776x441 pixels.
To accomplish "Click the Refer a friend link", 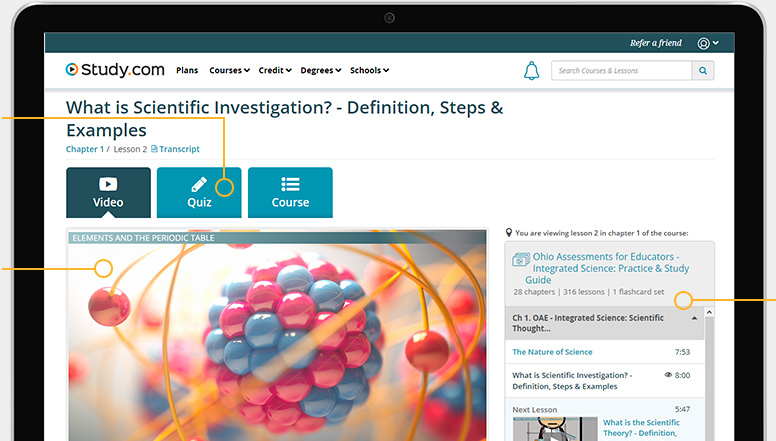I will (656, 44).
